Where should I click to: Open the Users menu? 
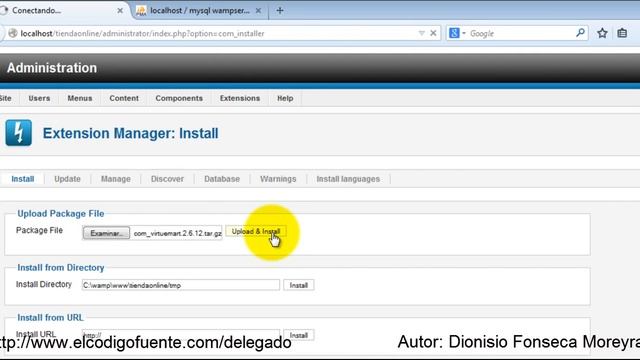39,98
